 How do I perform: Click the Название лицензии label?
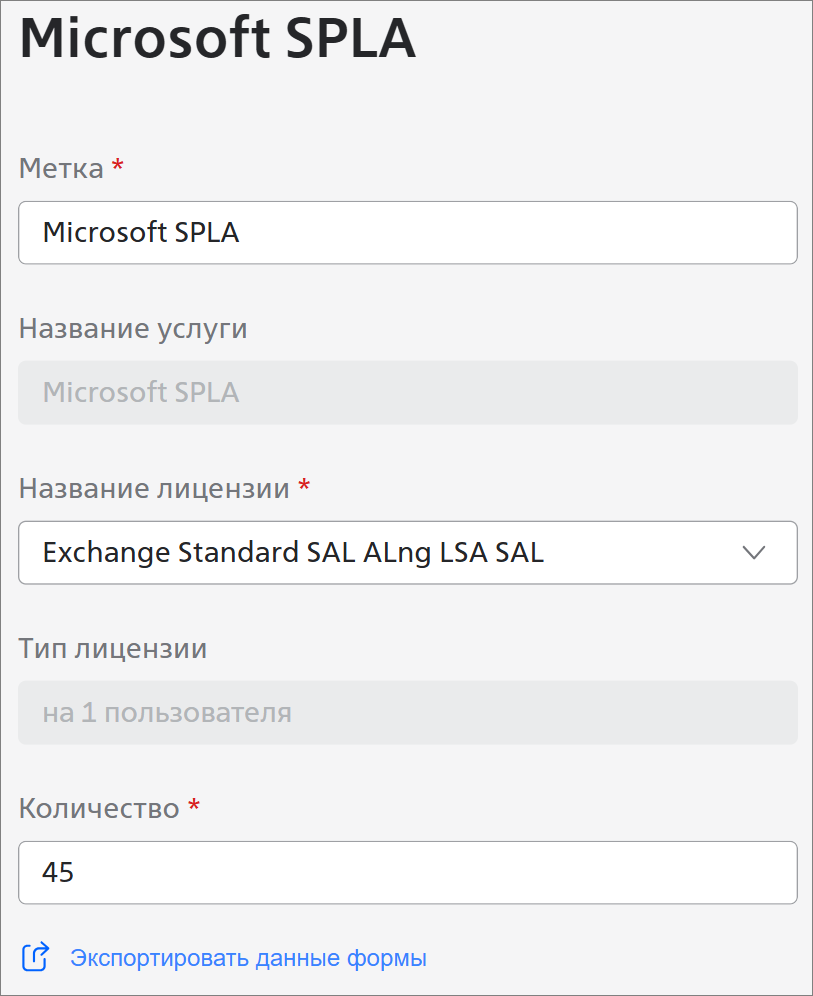point(154,488)
